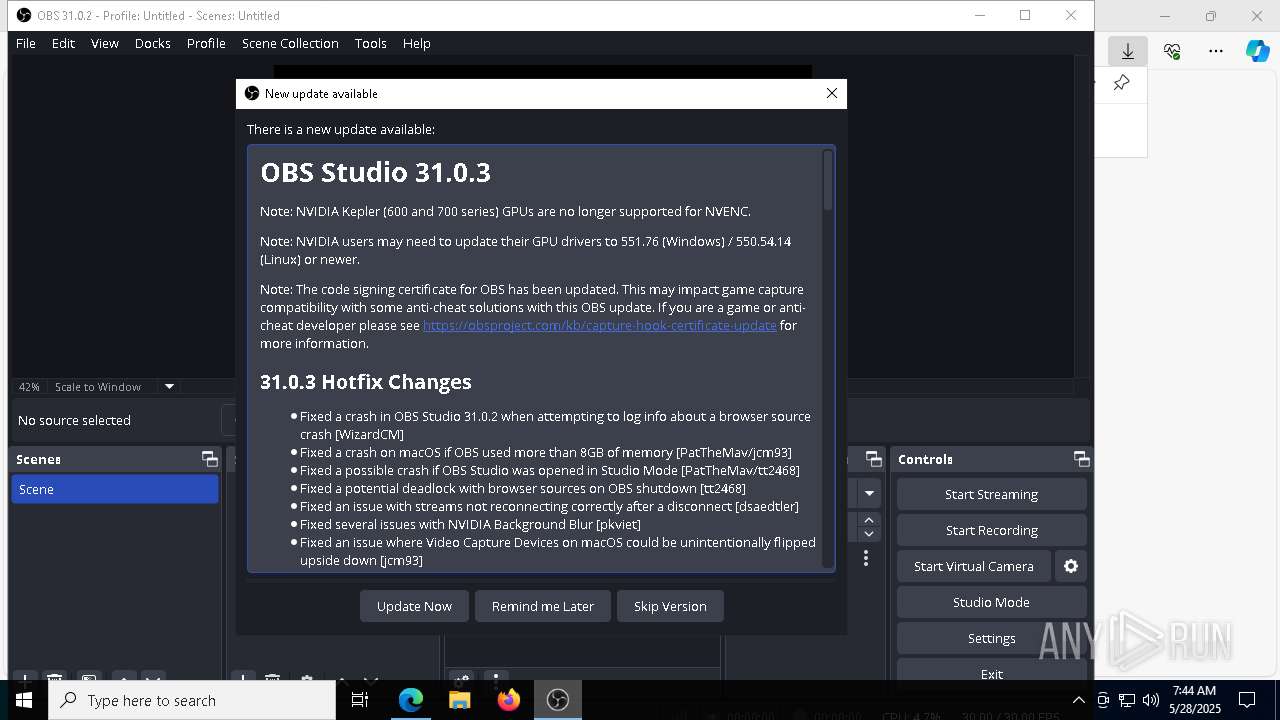The width and height of the screenshot is (1280, 720).
Task: Open the Docks menu
Action: coord(153,43)
